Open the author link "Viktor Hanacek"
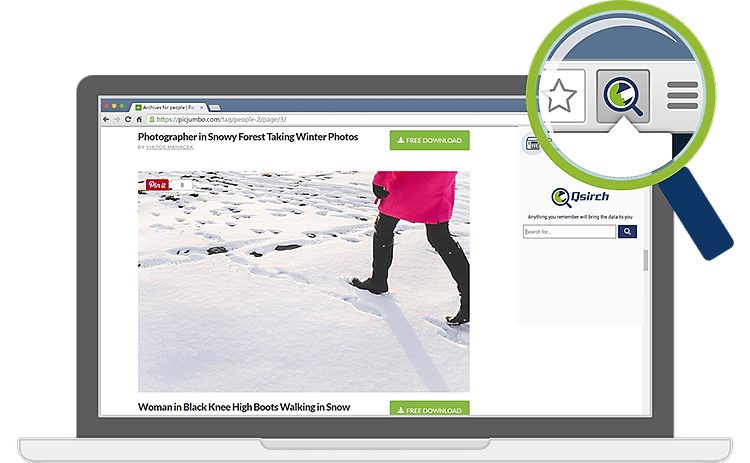The height and width of the screenshot is (463, 750). (x=169, y=147)
